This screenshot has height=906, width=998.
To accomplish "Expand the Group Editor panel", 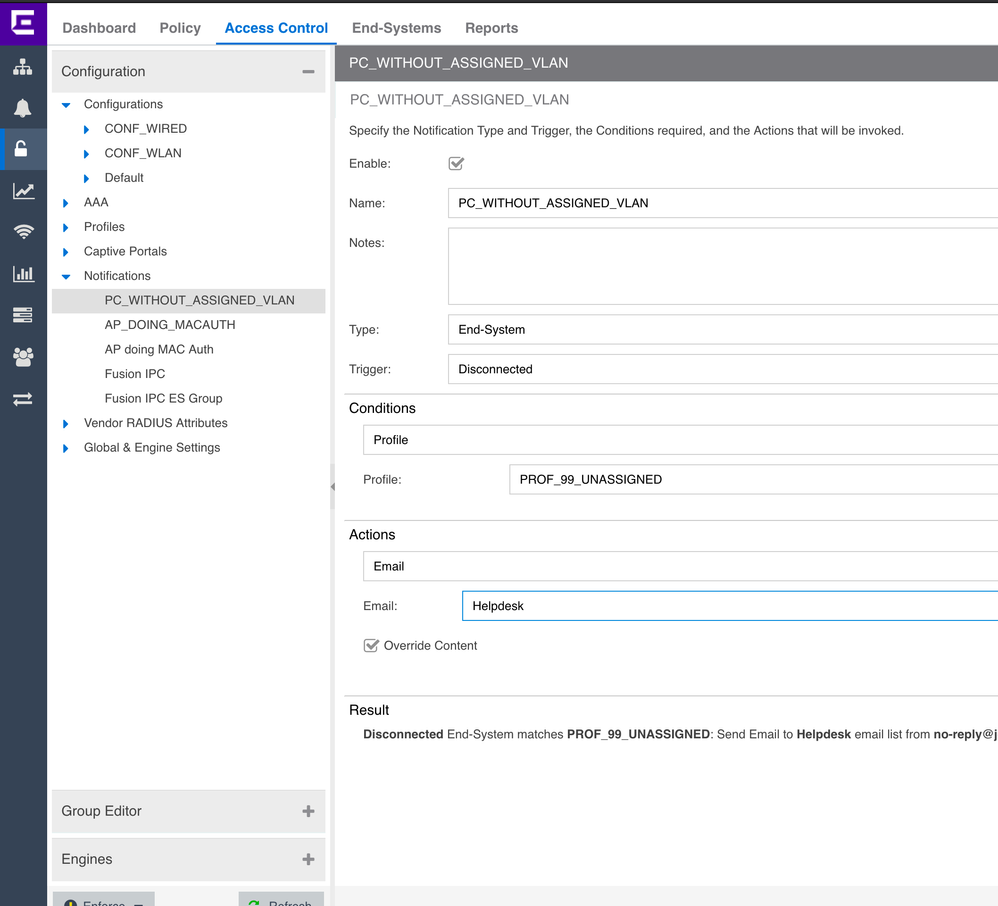I will click(308, 811).
